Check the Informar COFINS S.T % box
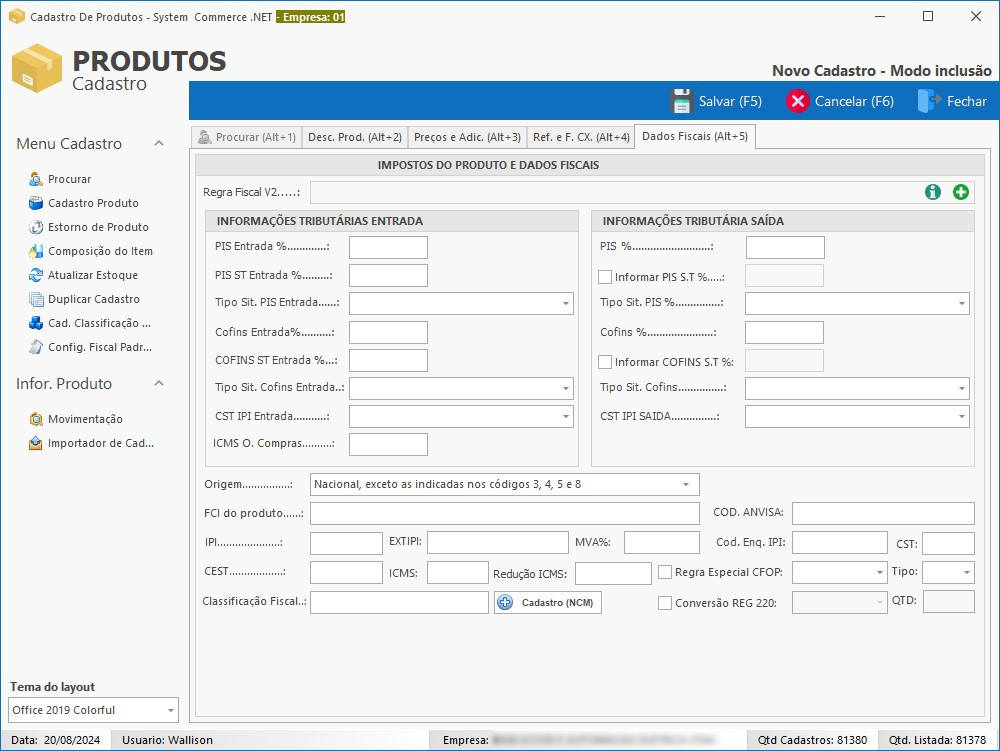The width and height of the screenshot is (1000, 751). (605, 362)
